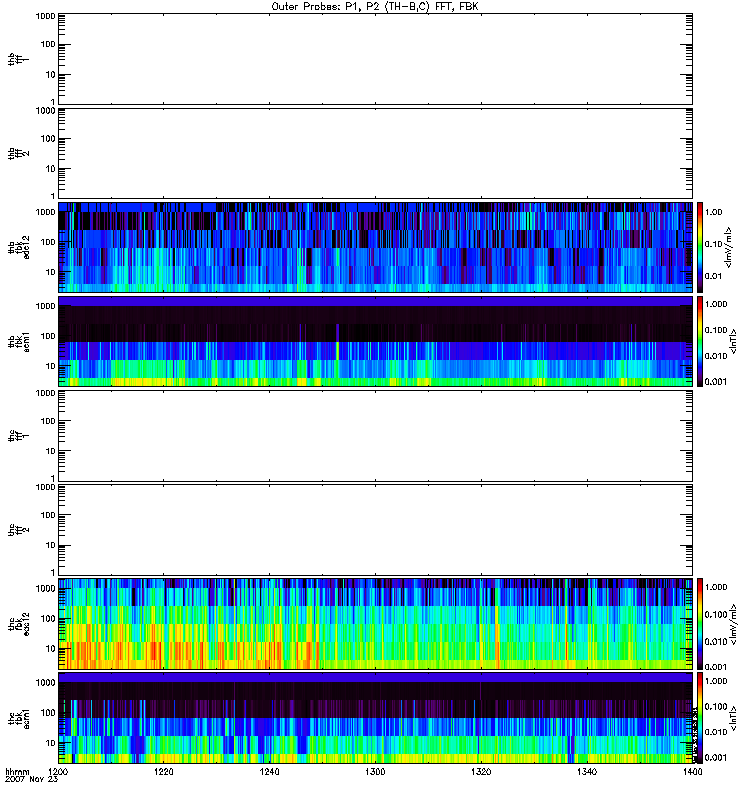Viewport: 750px width, 800px height.
Task: Click inside the thc fbk edc12 spectrogram
Action: [x=375, y=622]
